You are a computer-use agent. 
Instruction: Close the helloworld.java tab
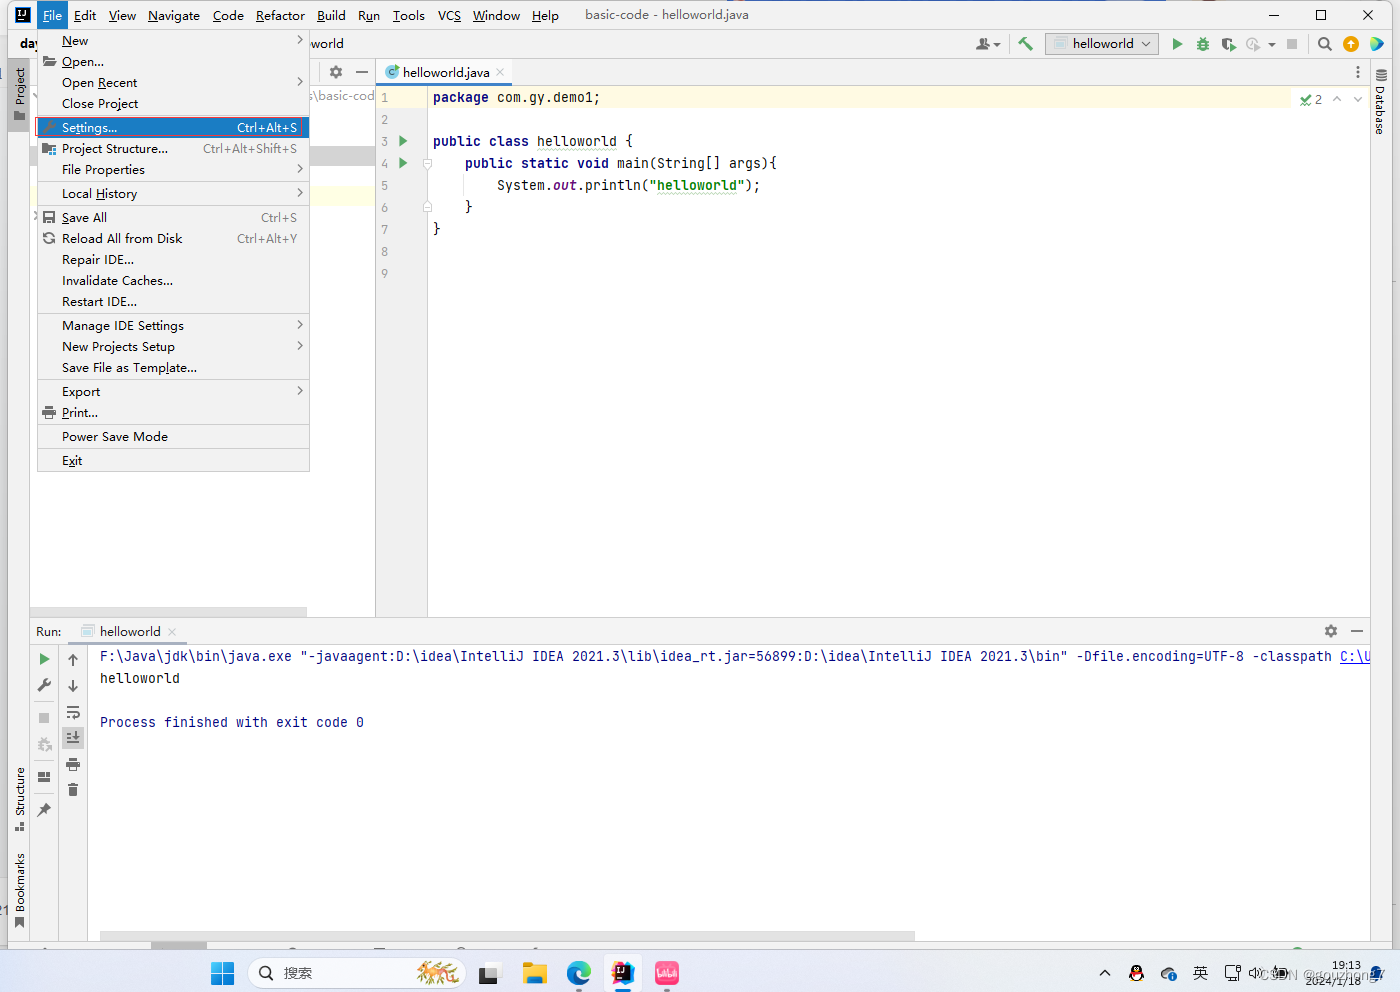(500, 72)
